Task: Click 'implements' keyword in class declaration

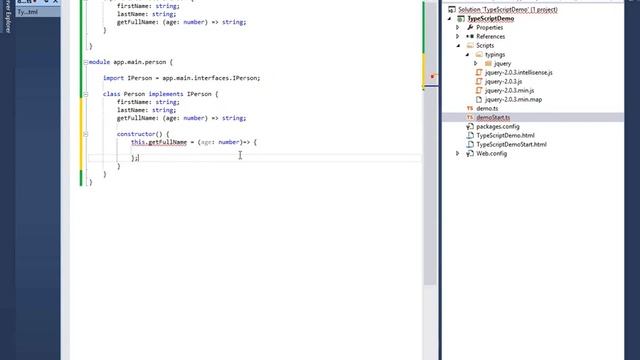Action: (x=166, y=94)
